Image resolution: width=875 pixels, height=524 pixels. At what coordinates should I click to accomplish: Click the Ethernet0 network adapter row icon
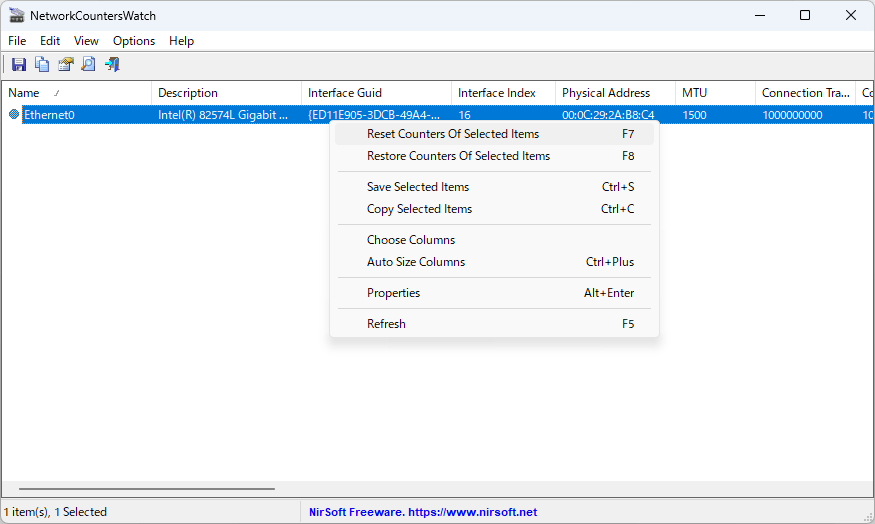point(14,114)
